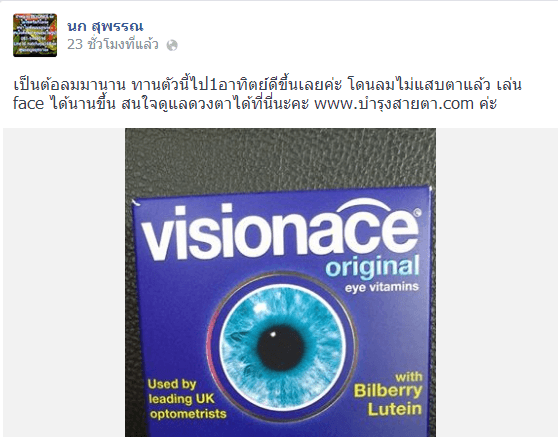Image resolution: width=558 pixels, height=437 pixels.
Task: Click the globe public privacy icon
Action: click(x=172, y=45)
